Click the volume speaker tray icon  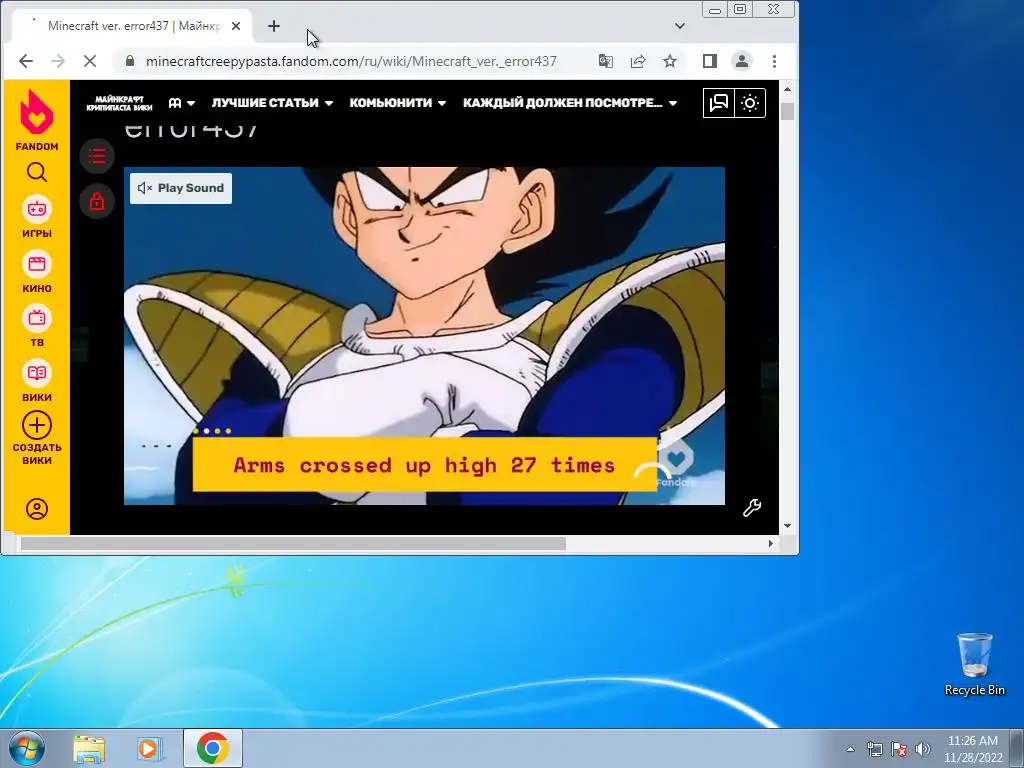pyautogui.click(x=923, y=750)
